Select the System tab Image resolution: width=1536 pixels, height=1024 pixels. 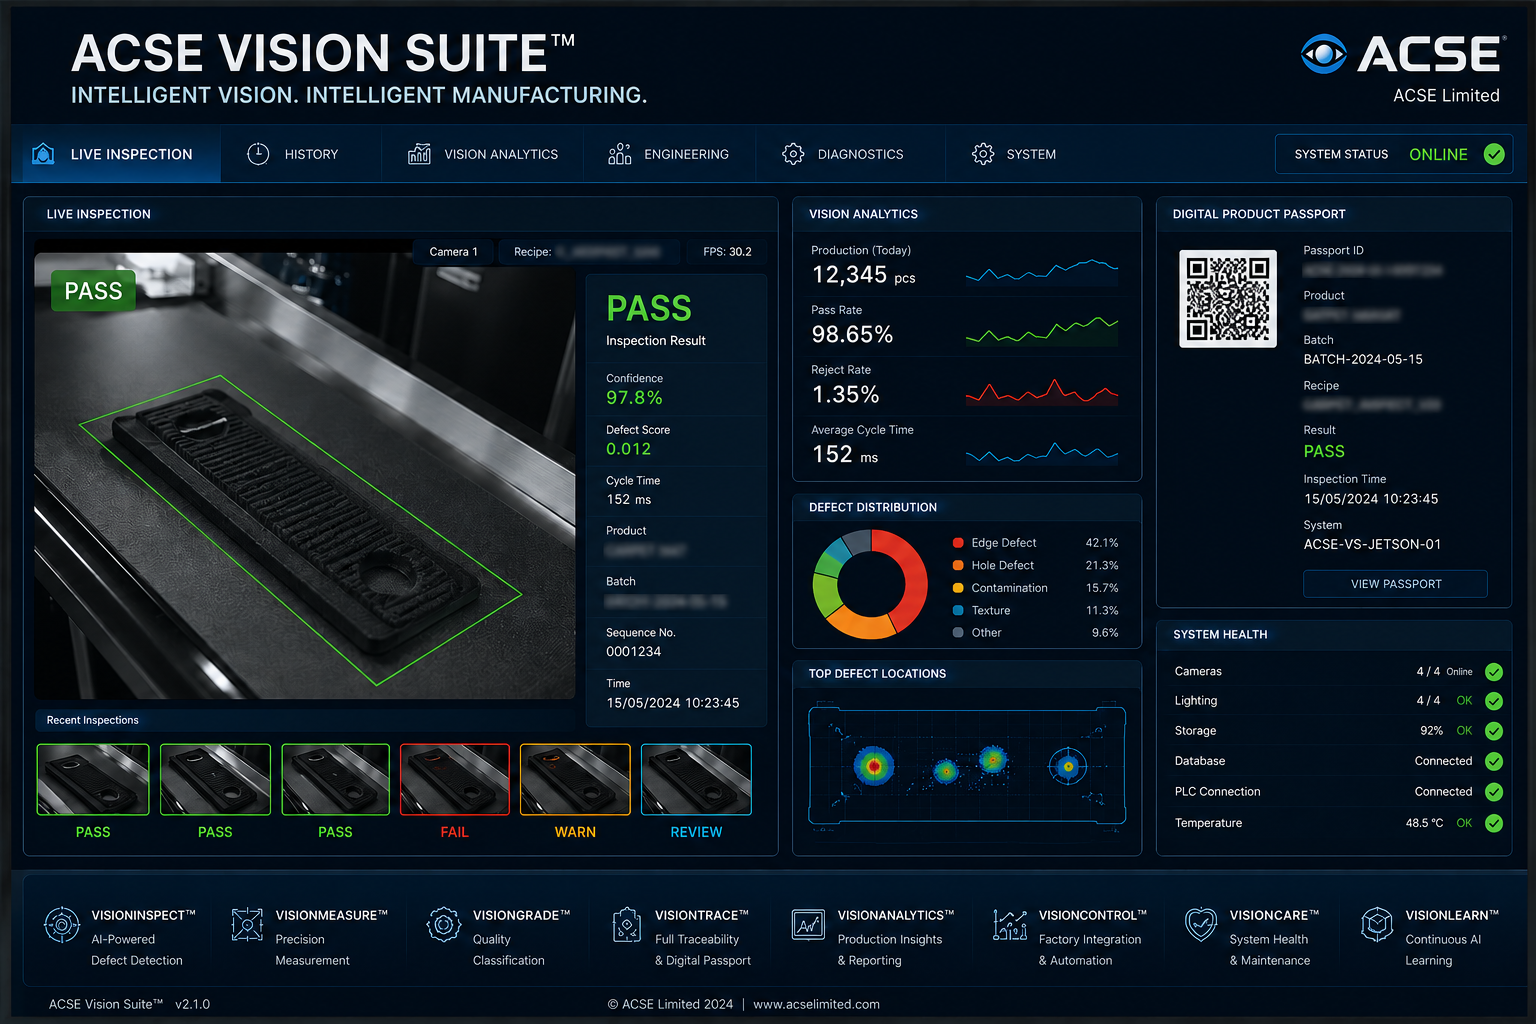click(1014, 154)
